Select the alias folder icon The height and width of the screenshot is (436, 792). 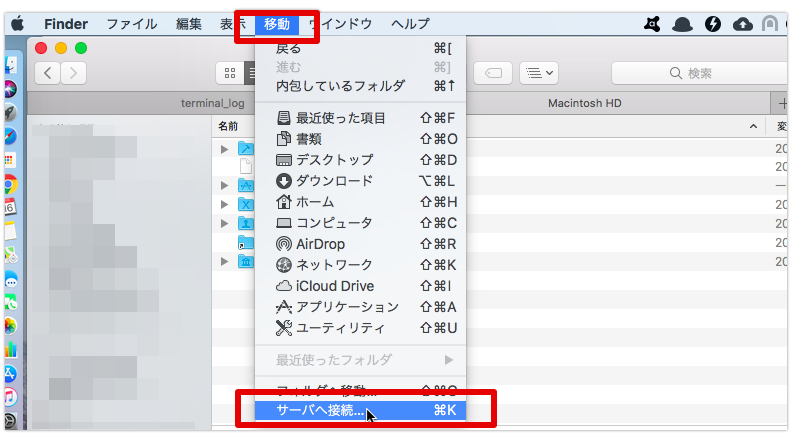click(246, 243)
